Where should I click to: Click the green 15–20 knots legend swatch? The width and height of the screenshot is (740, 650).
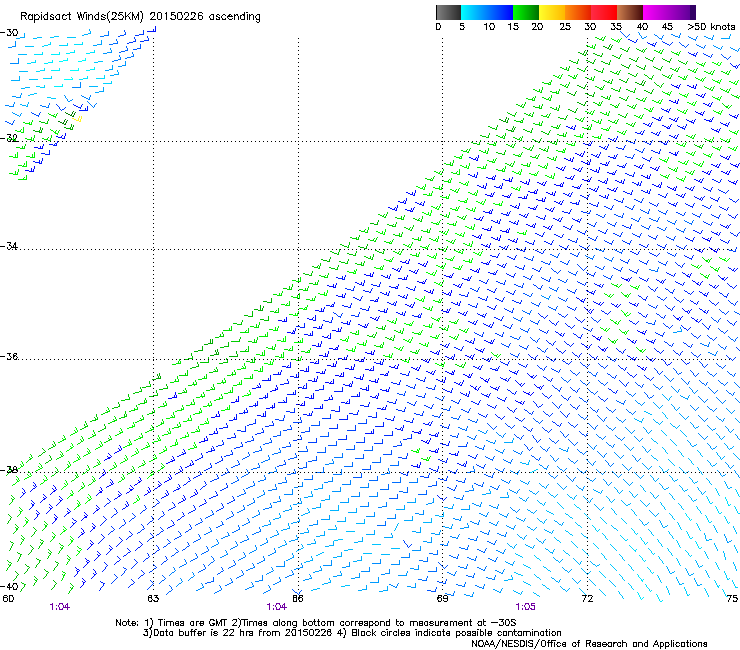(x=526, y=12)
